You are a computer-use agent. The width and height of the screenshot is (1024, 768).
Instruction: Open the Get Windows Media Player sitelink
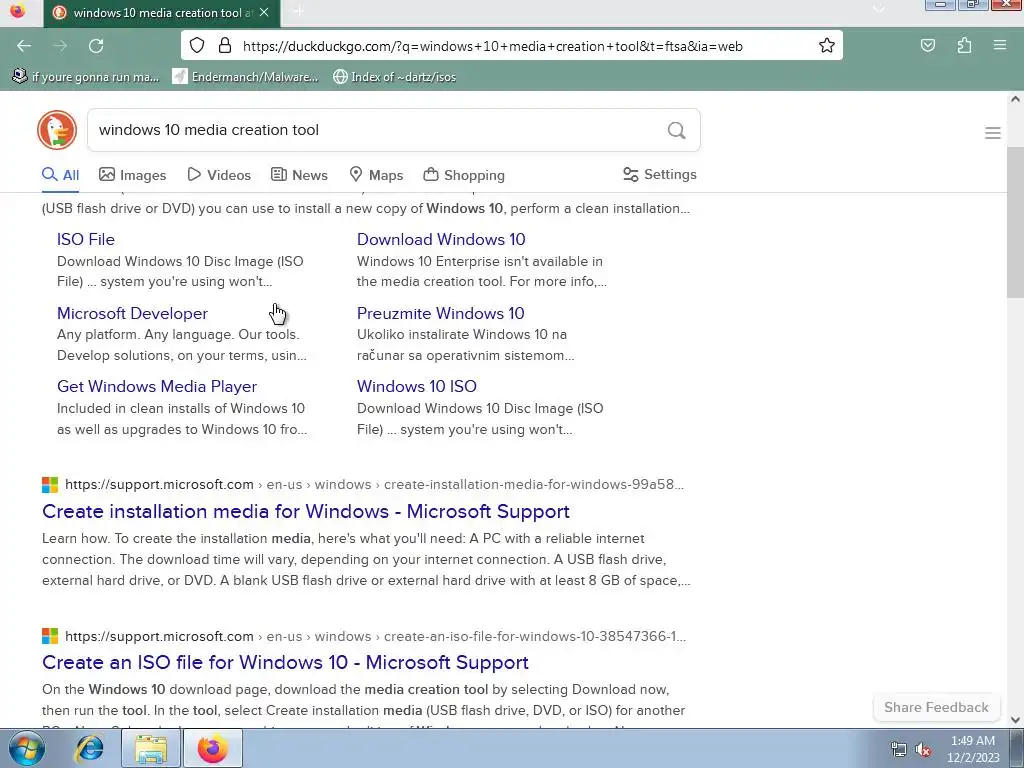157,387
